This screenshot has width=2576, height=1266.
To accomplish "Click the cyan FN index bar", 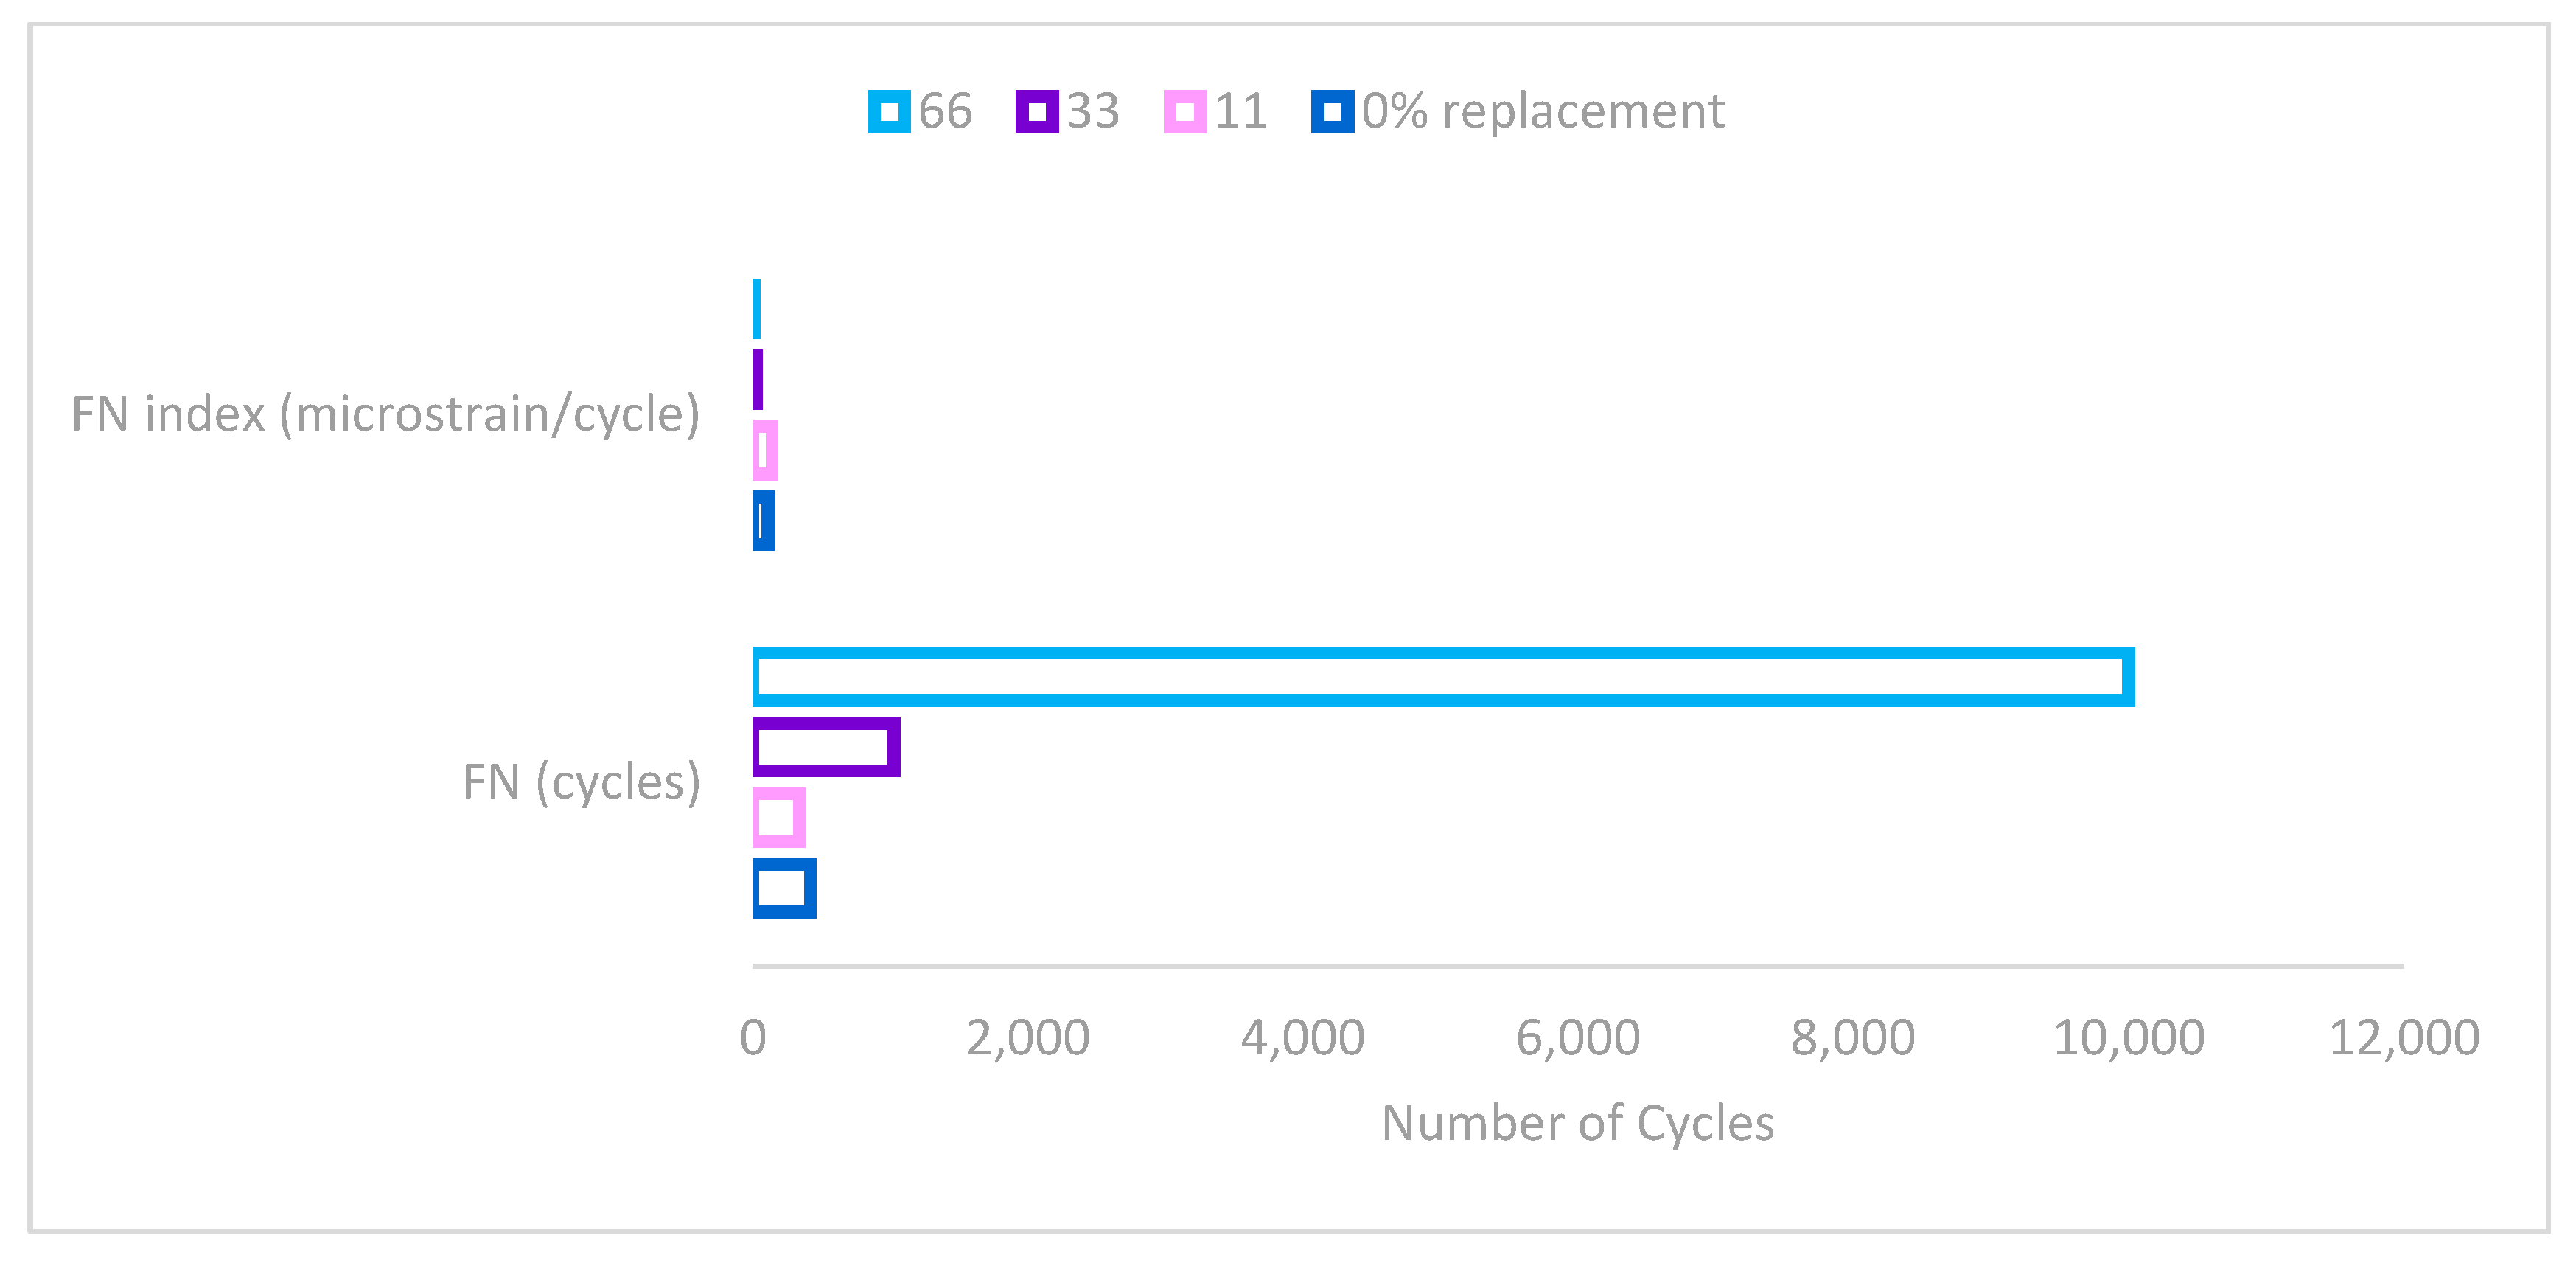I will point(757,309).
